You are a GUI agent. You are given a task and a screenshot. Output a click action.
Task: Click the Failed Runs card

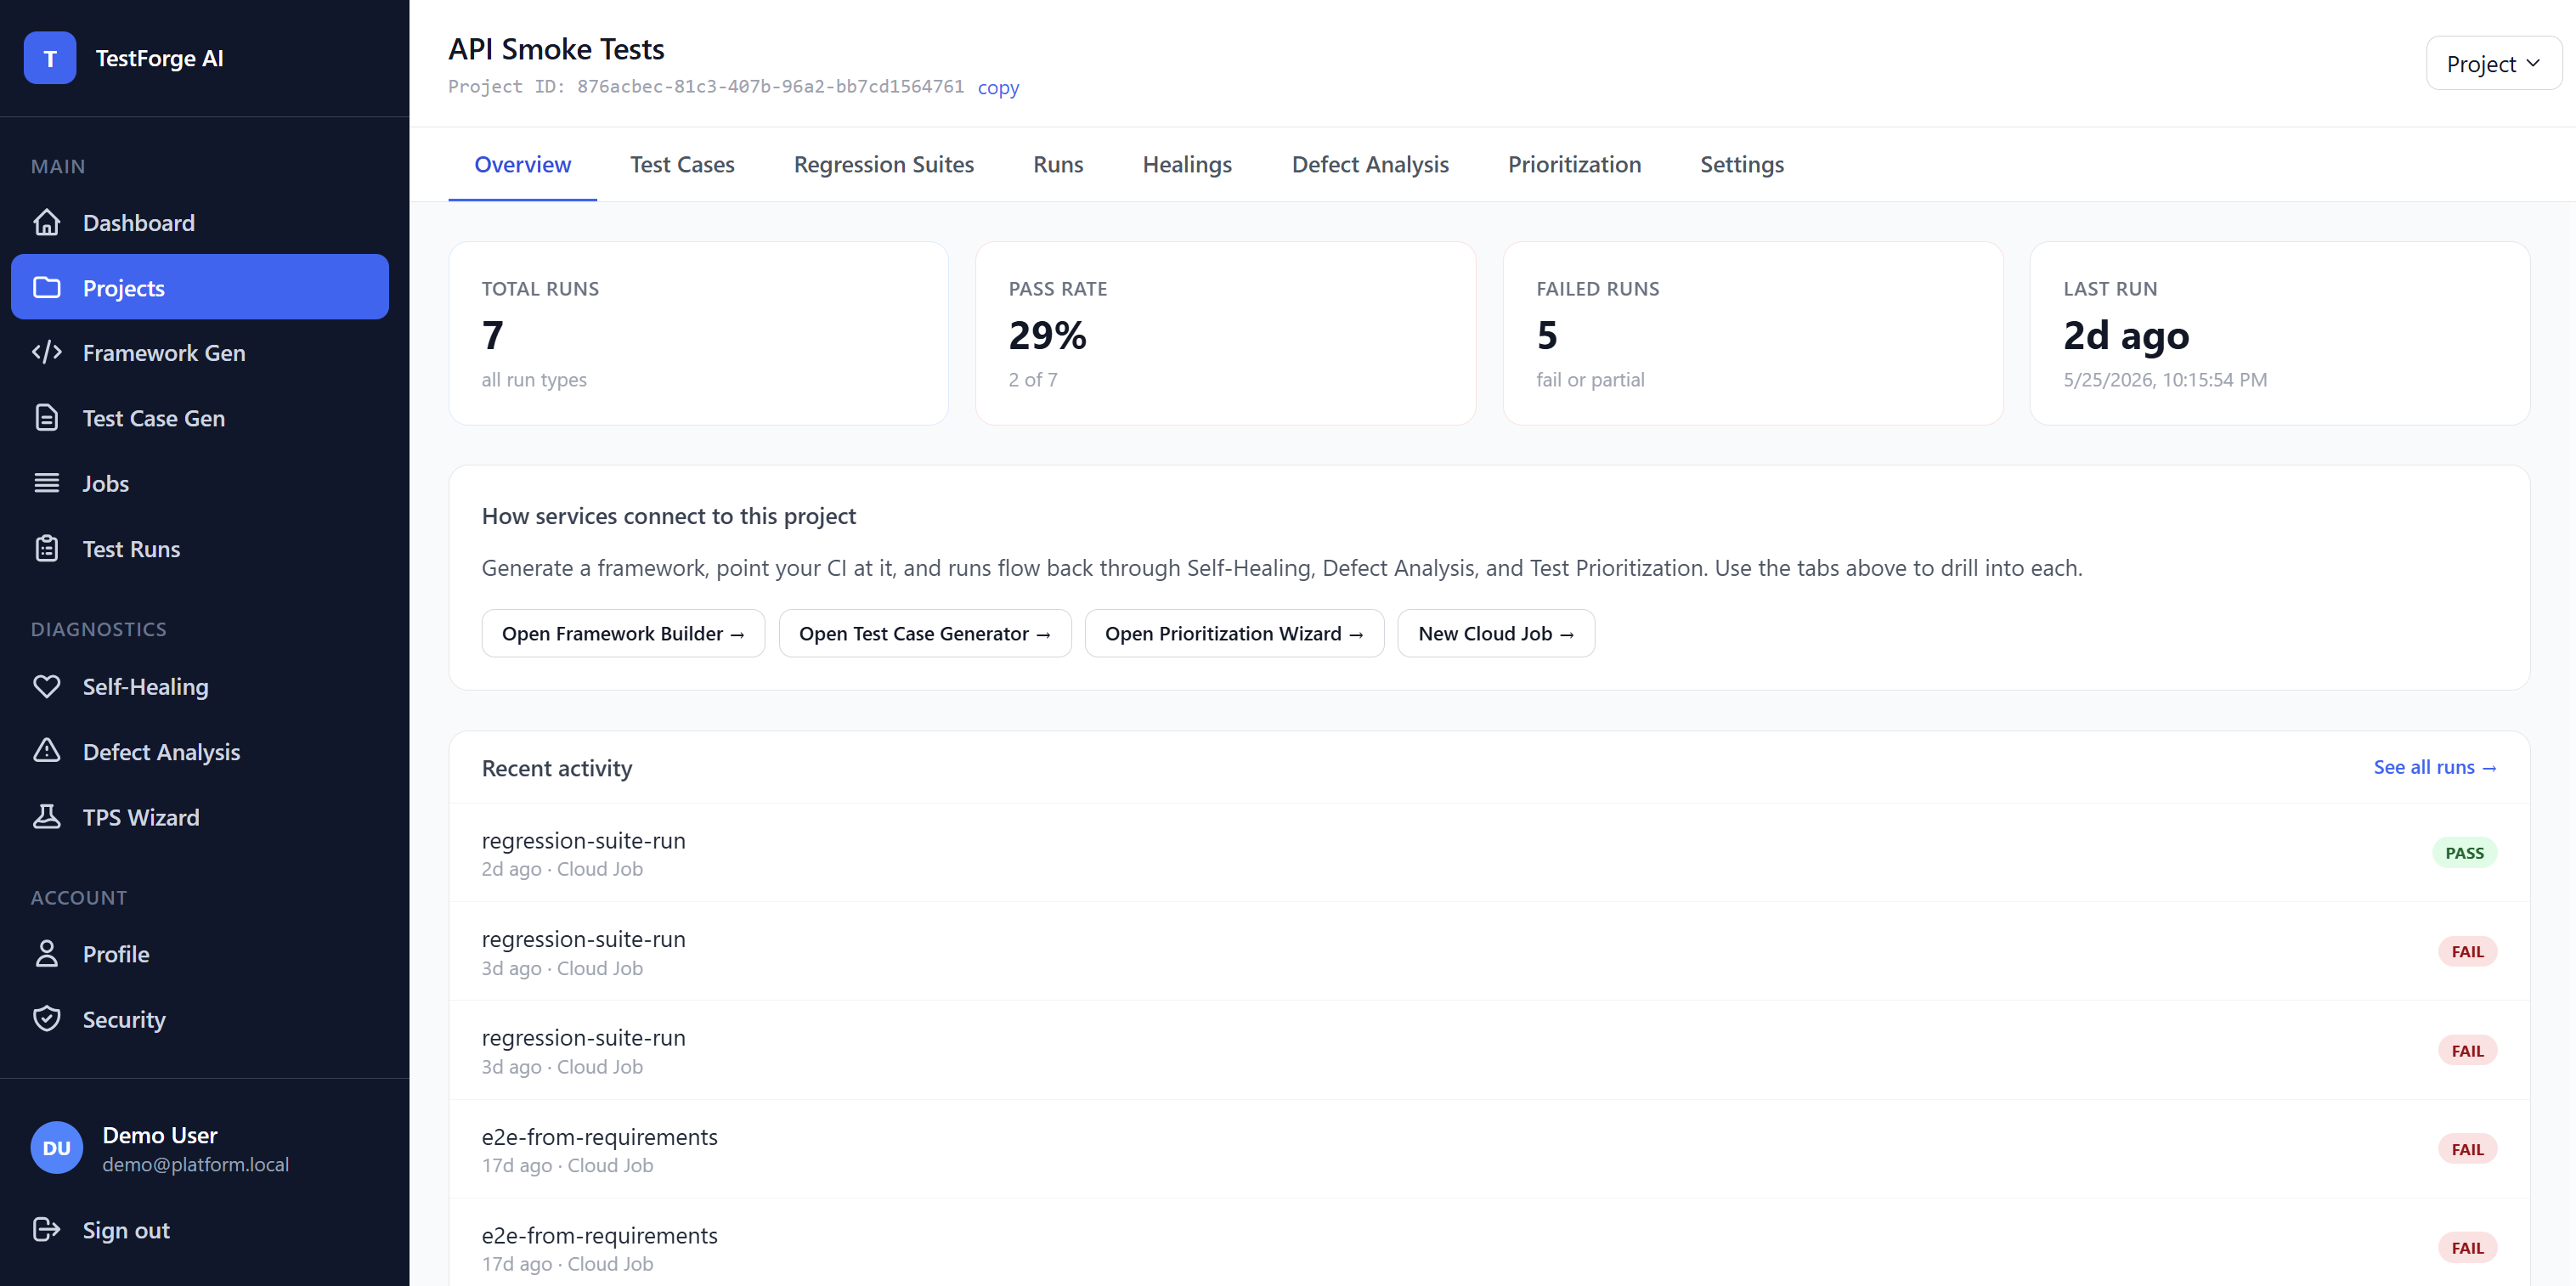click(1753, 333)
